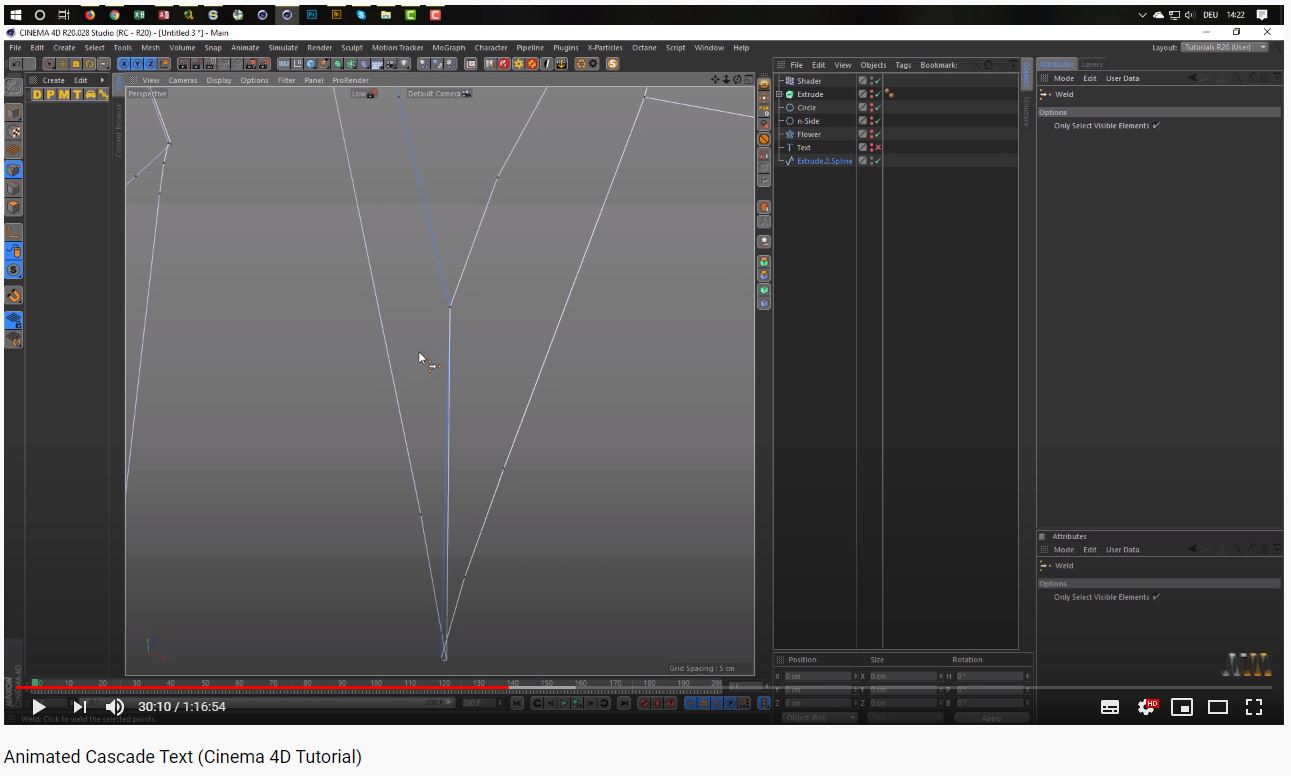Open viewport Filter menu
Image resolution: width=1291 pixels, height=776 pixels.
tap(287, 80)
